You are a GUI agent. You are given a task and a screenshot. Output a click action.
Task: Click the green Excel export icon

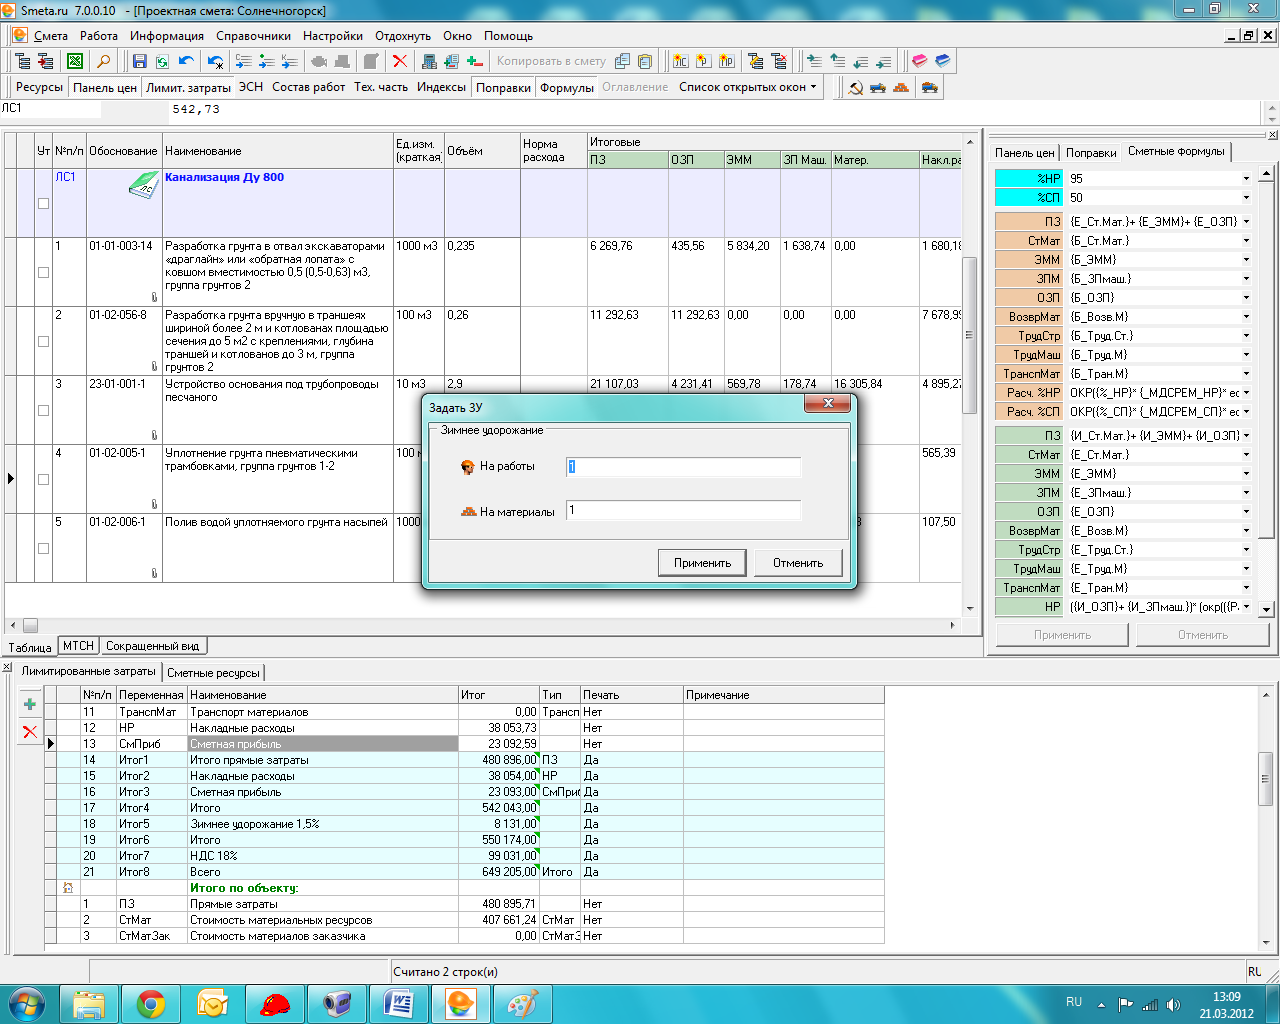click(75, 62)
